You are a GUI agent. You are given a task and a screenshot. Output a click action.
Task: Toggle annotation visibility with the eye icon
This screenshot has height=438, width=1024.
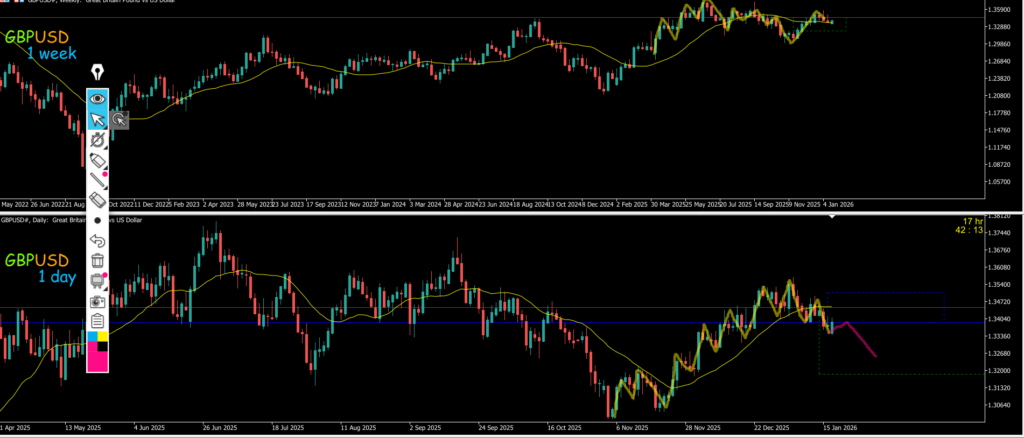point(97,98)
